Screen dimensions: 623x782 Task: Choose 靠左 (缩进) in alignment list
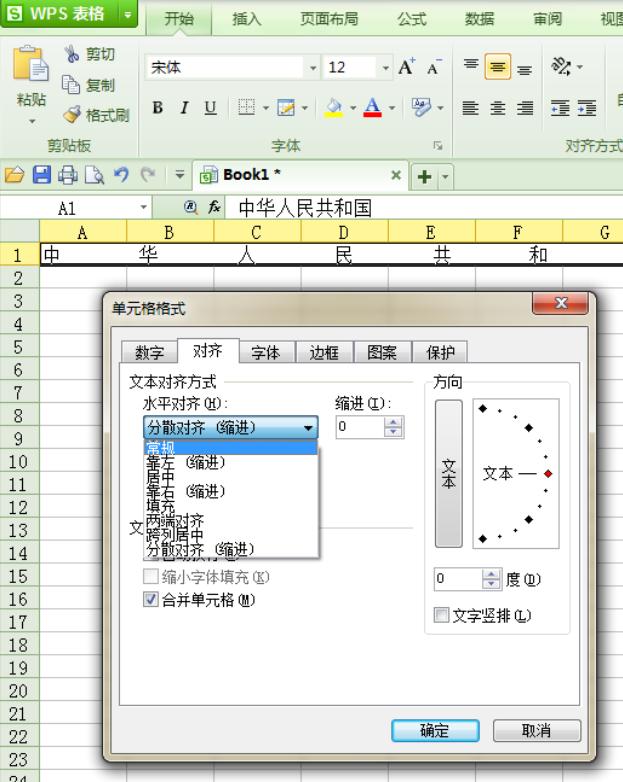231,462
